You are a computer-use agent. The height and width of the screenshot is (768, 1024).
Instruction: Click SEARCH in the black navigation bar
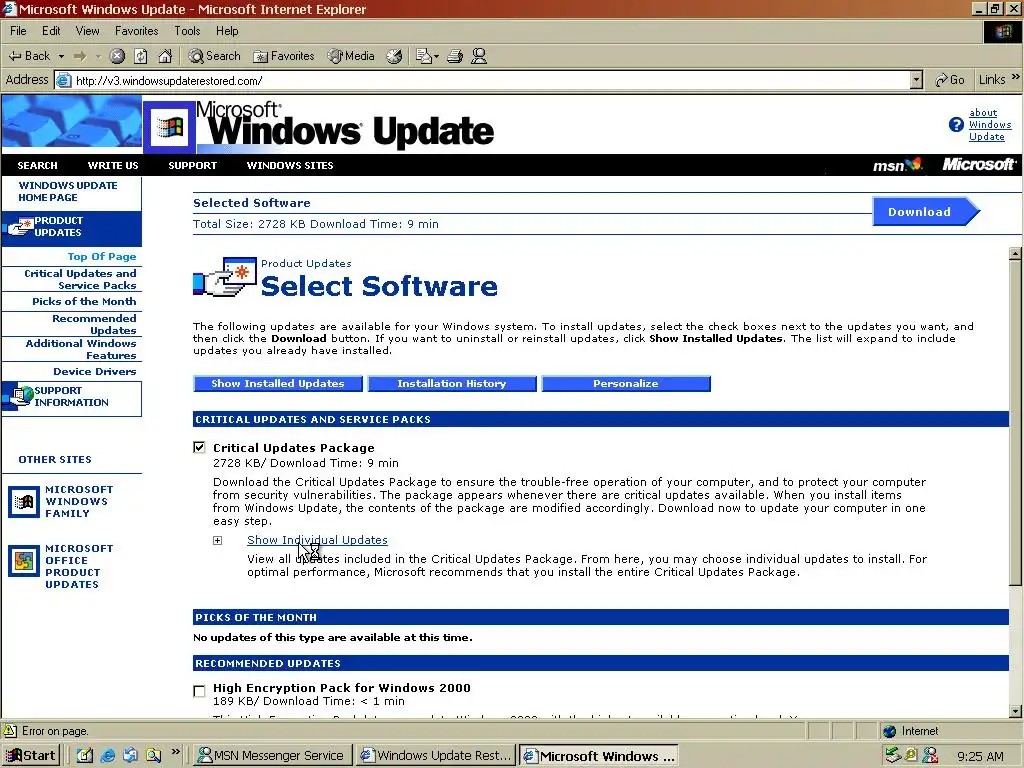pos(37,165)
